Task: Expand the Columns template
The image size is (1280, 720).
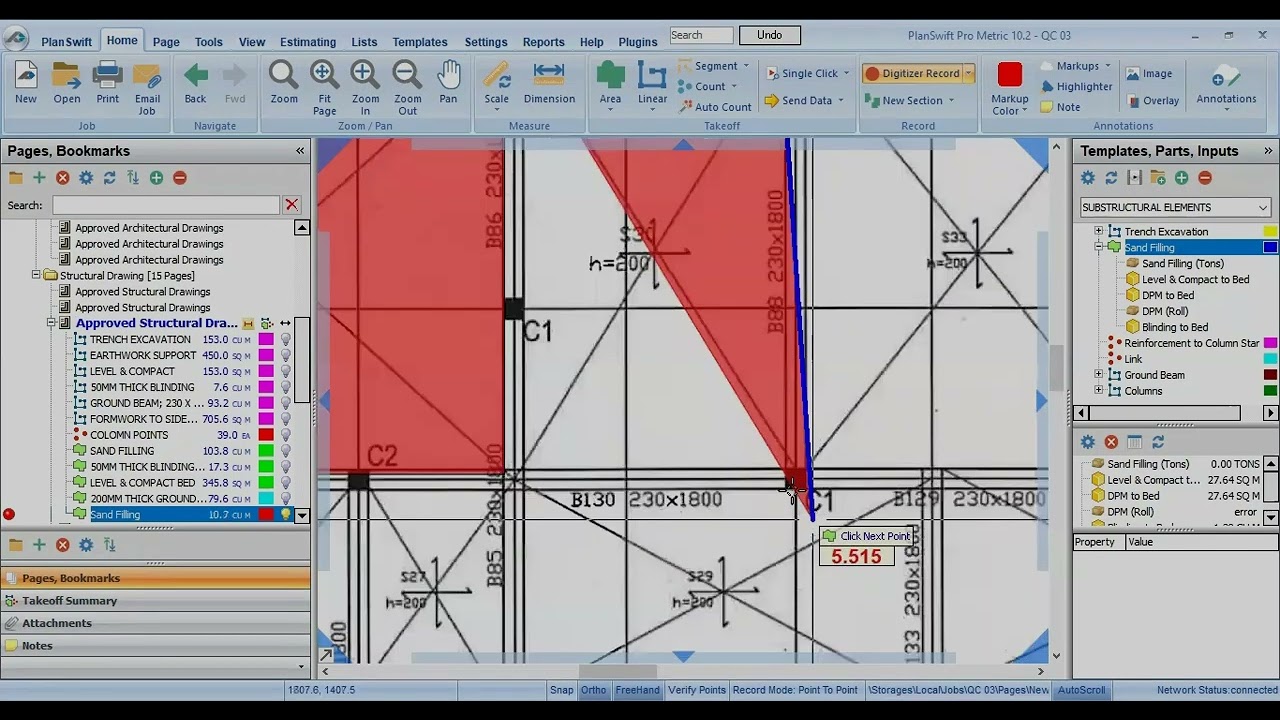Action: [1099, 391]
